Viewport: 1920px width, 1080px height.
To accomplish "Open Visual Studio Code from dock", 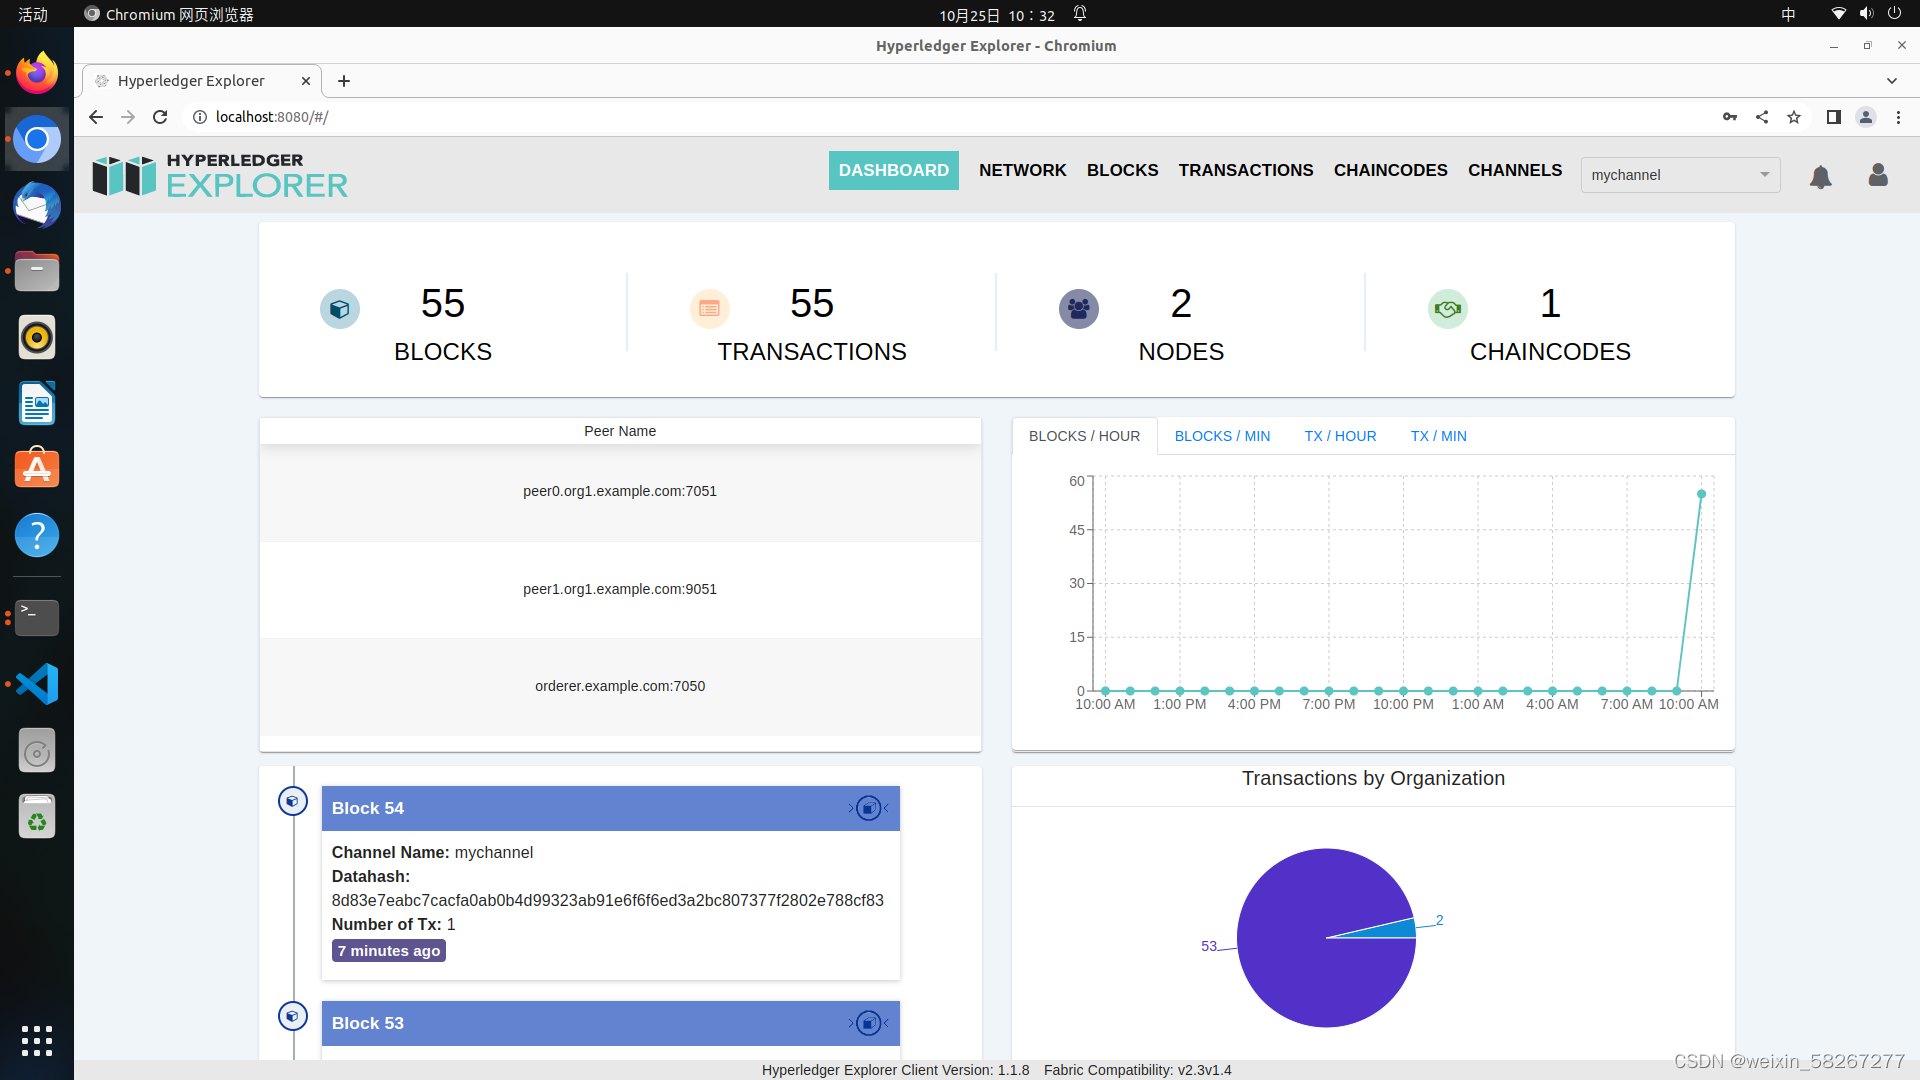I will [x=37, y=684].
